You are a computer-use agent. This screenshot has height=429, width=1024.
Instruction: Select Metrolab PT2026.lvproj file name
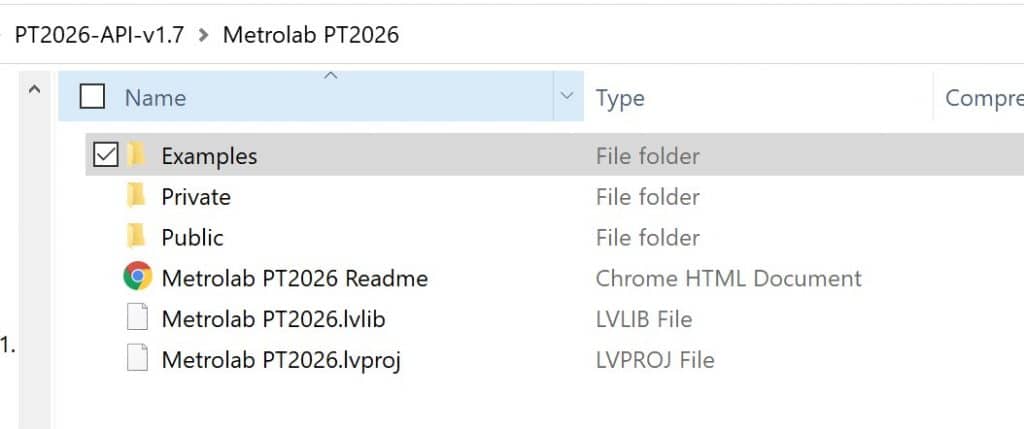[281, 360]
